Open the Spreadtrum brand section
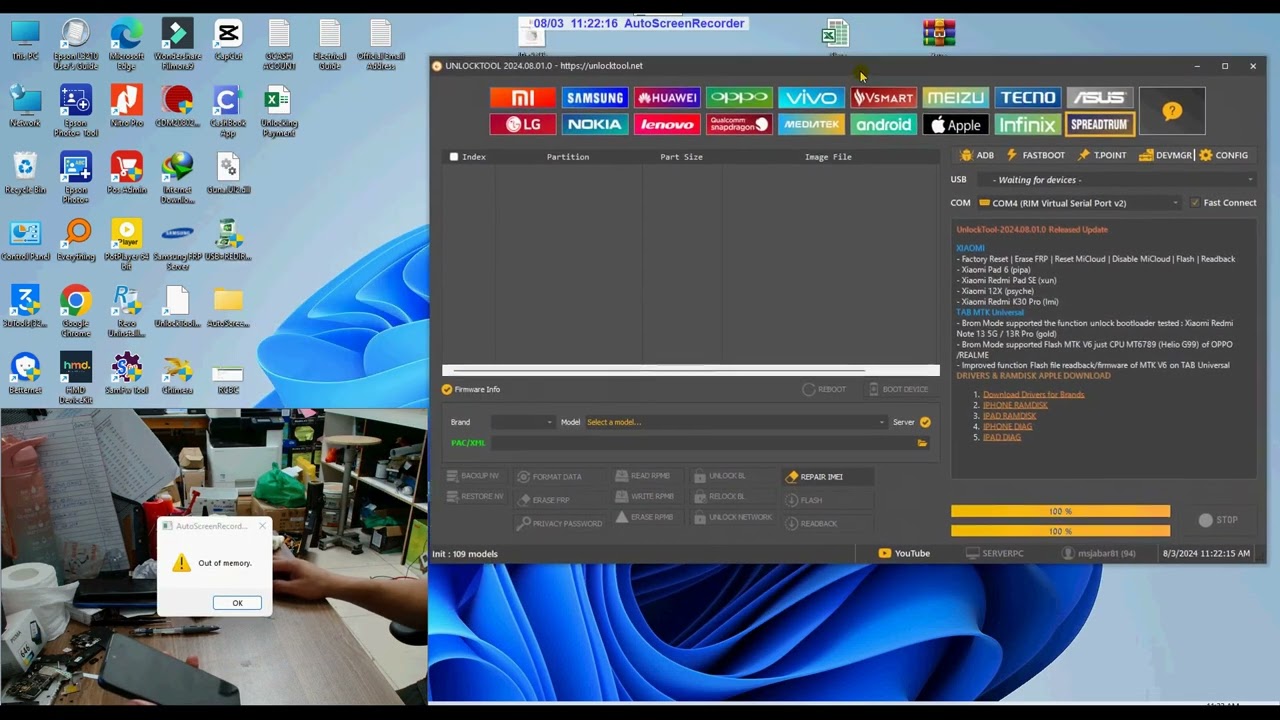 (1099, 125)
